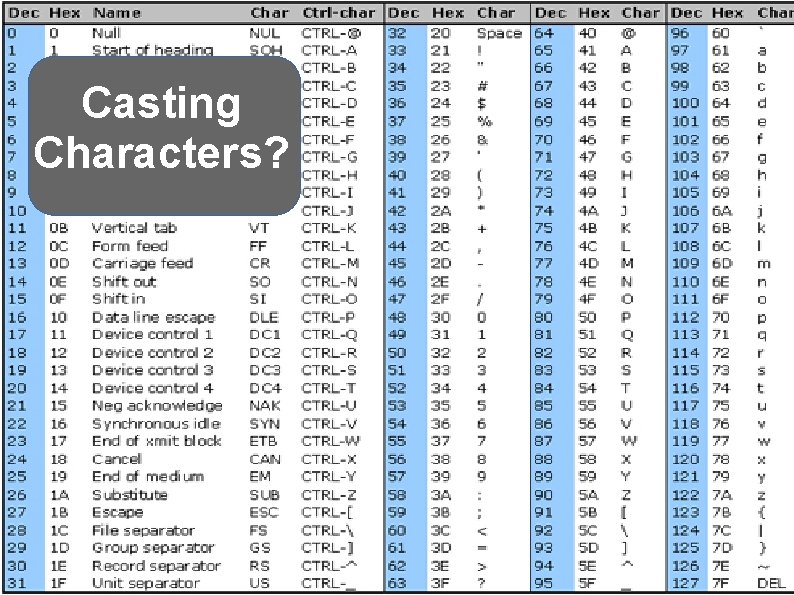This screenshot has height=595, width=794.
Task: Select the 'SOH' char cell
Action: [x=265, y=50]
